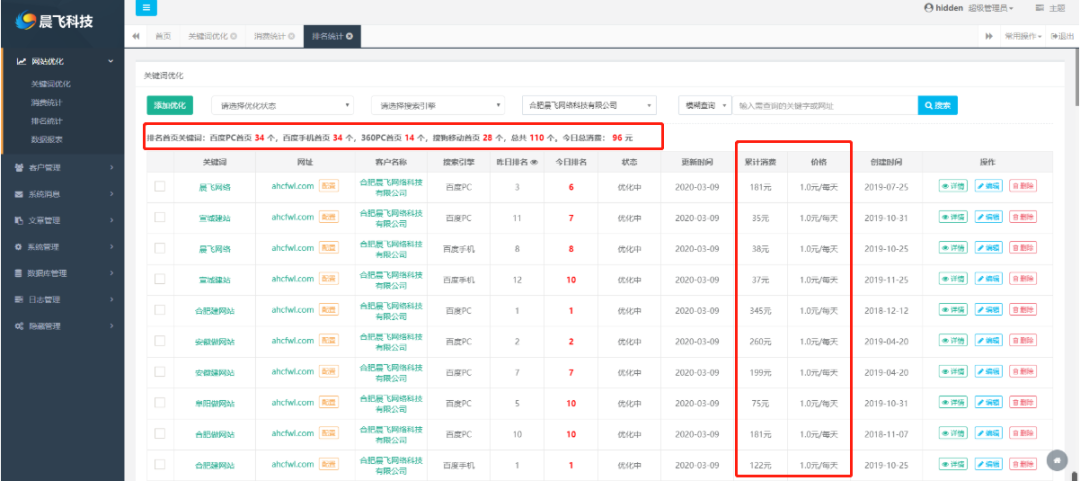Click the floating home icon at bottom right
This screenshot has height=481, width=1080.
point(1057,460)
